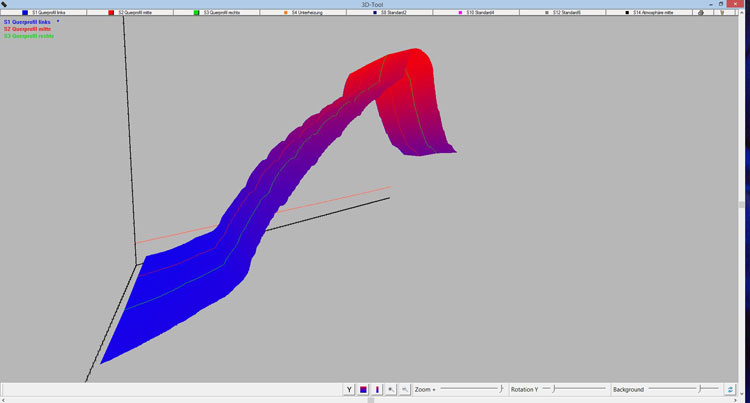This screenshot has width=750, height=403.
Task: Click the first magnifier icon beside Zoom
Action: point(391,389)
